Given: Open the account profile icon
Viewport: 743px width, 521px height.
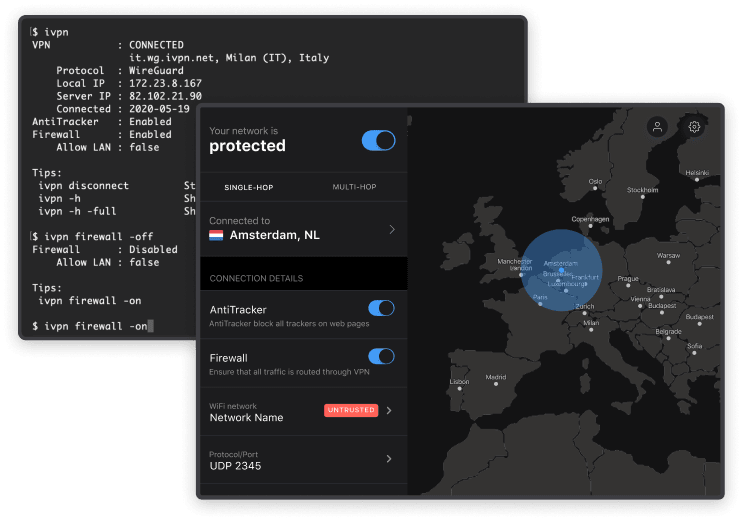Looking at the screenshot, I should click(x=657, y=127).
